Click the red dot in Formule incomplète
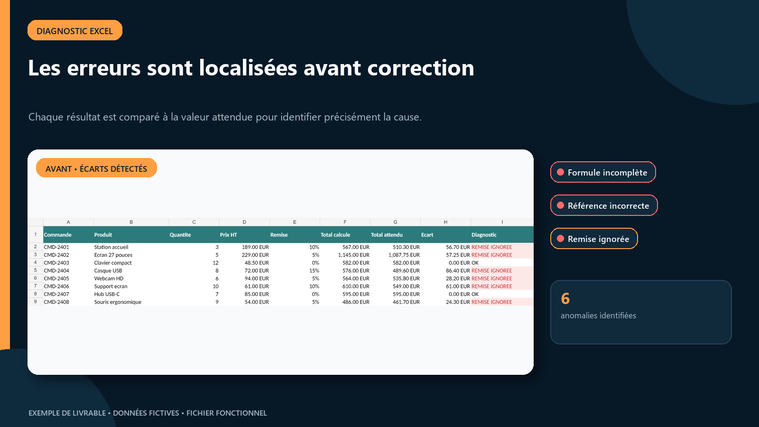 [561, 172]
